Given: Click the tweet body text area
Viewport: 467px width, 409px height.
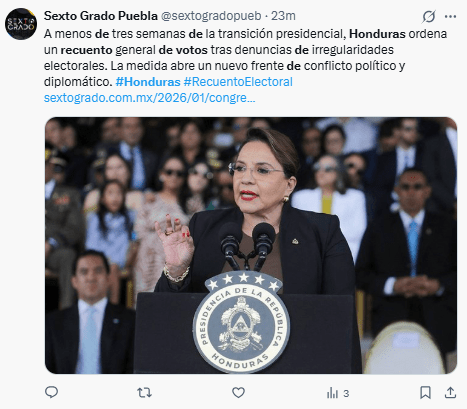Looking at the screenshot, I should (x=245, y=58).
